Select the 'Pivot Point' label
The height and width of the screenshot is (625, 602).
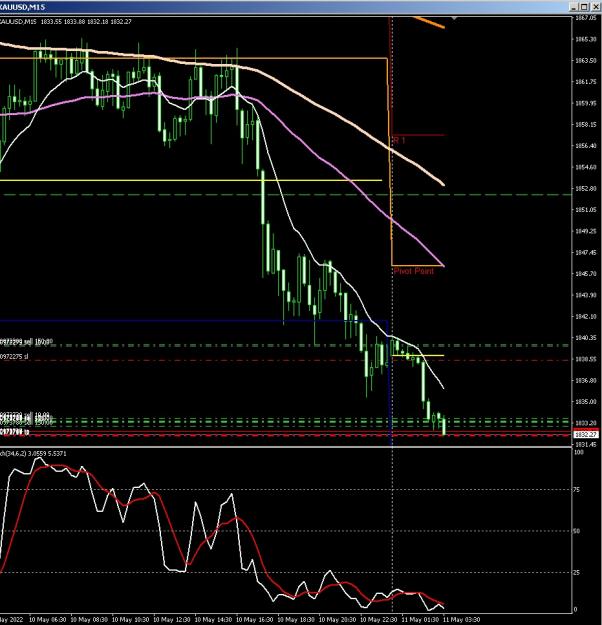413,271
